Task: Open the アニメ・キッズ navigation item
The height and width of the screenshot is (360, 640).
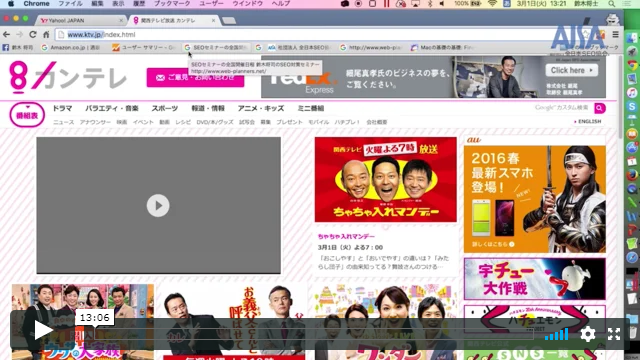Action: pyautogui.click(x=261, y=108)
